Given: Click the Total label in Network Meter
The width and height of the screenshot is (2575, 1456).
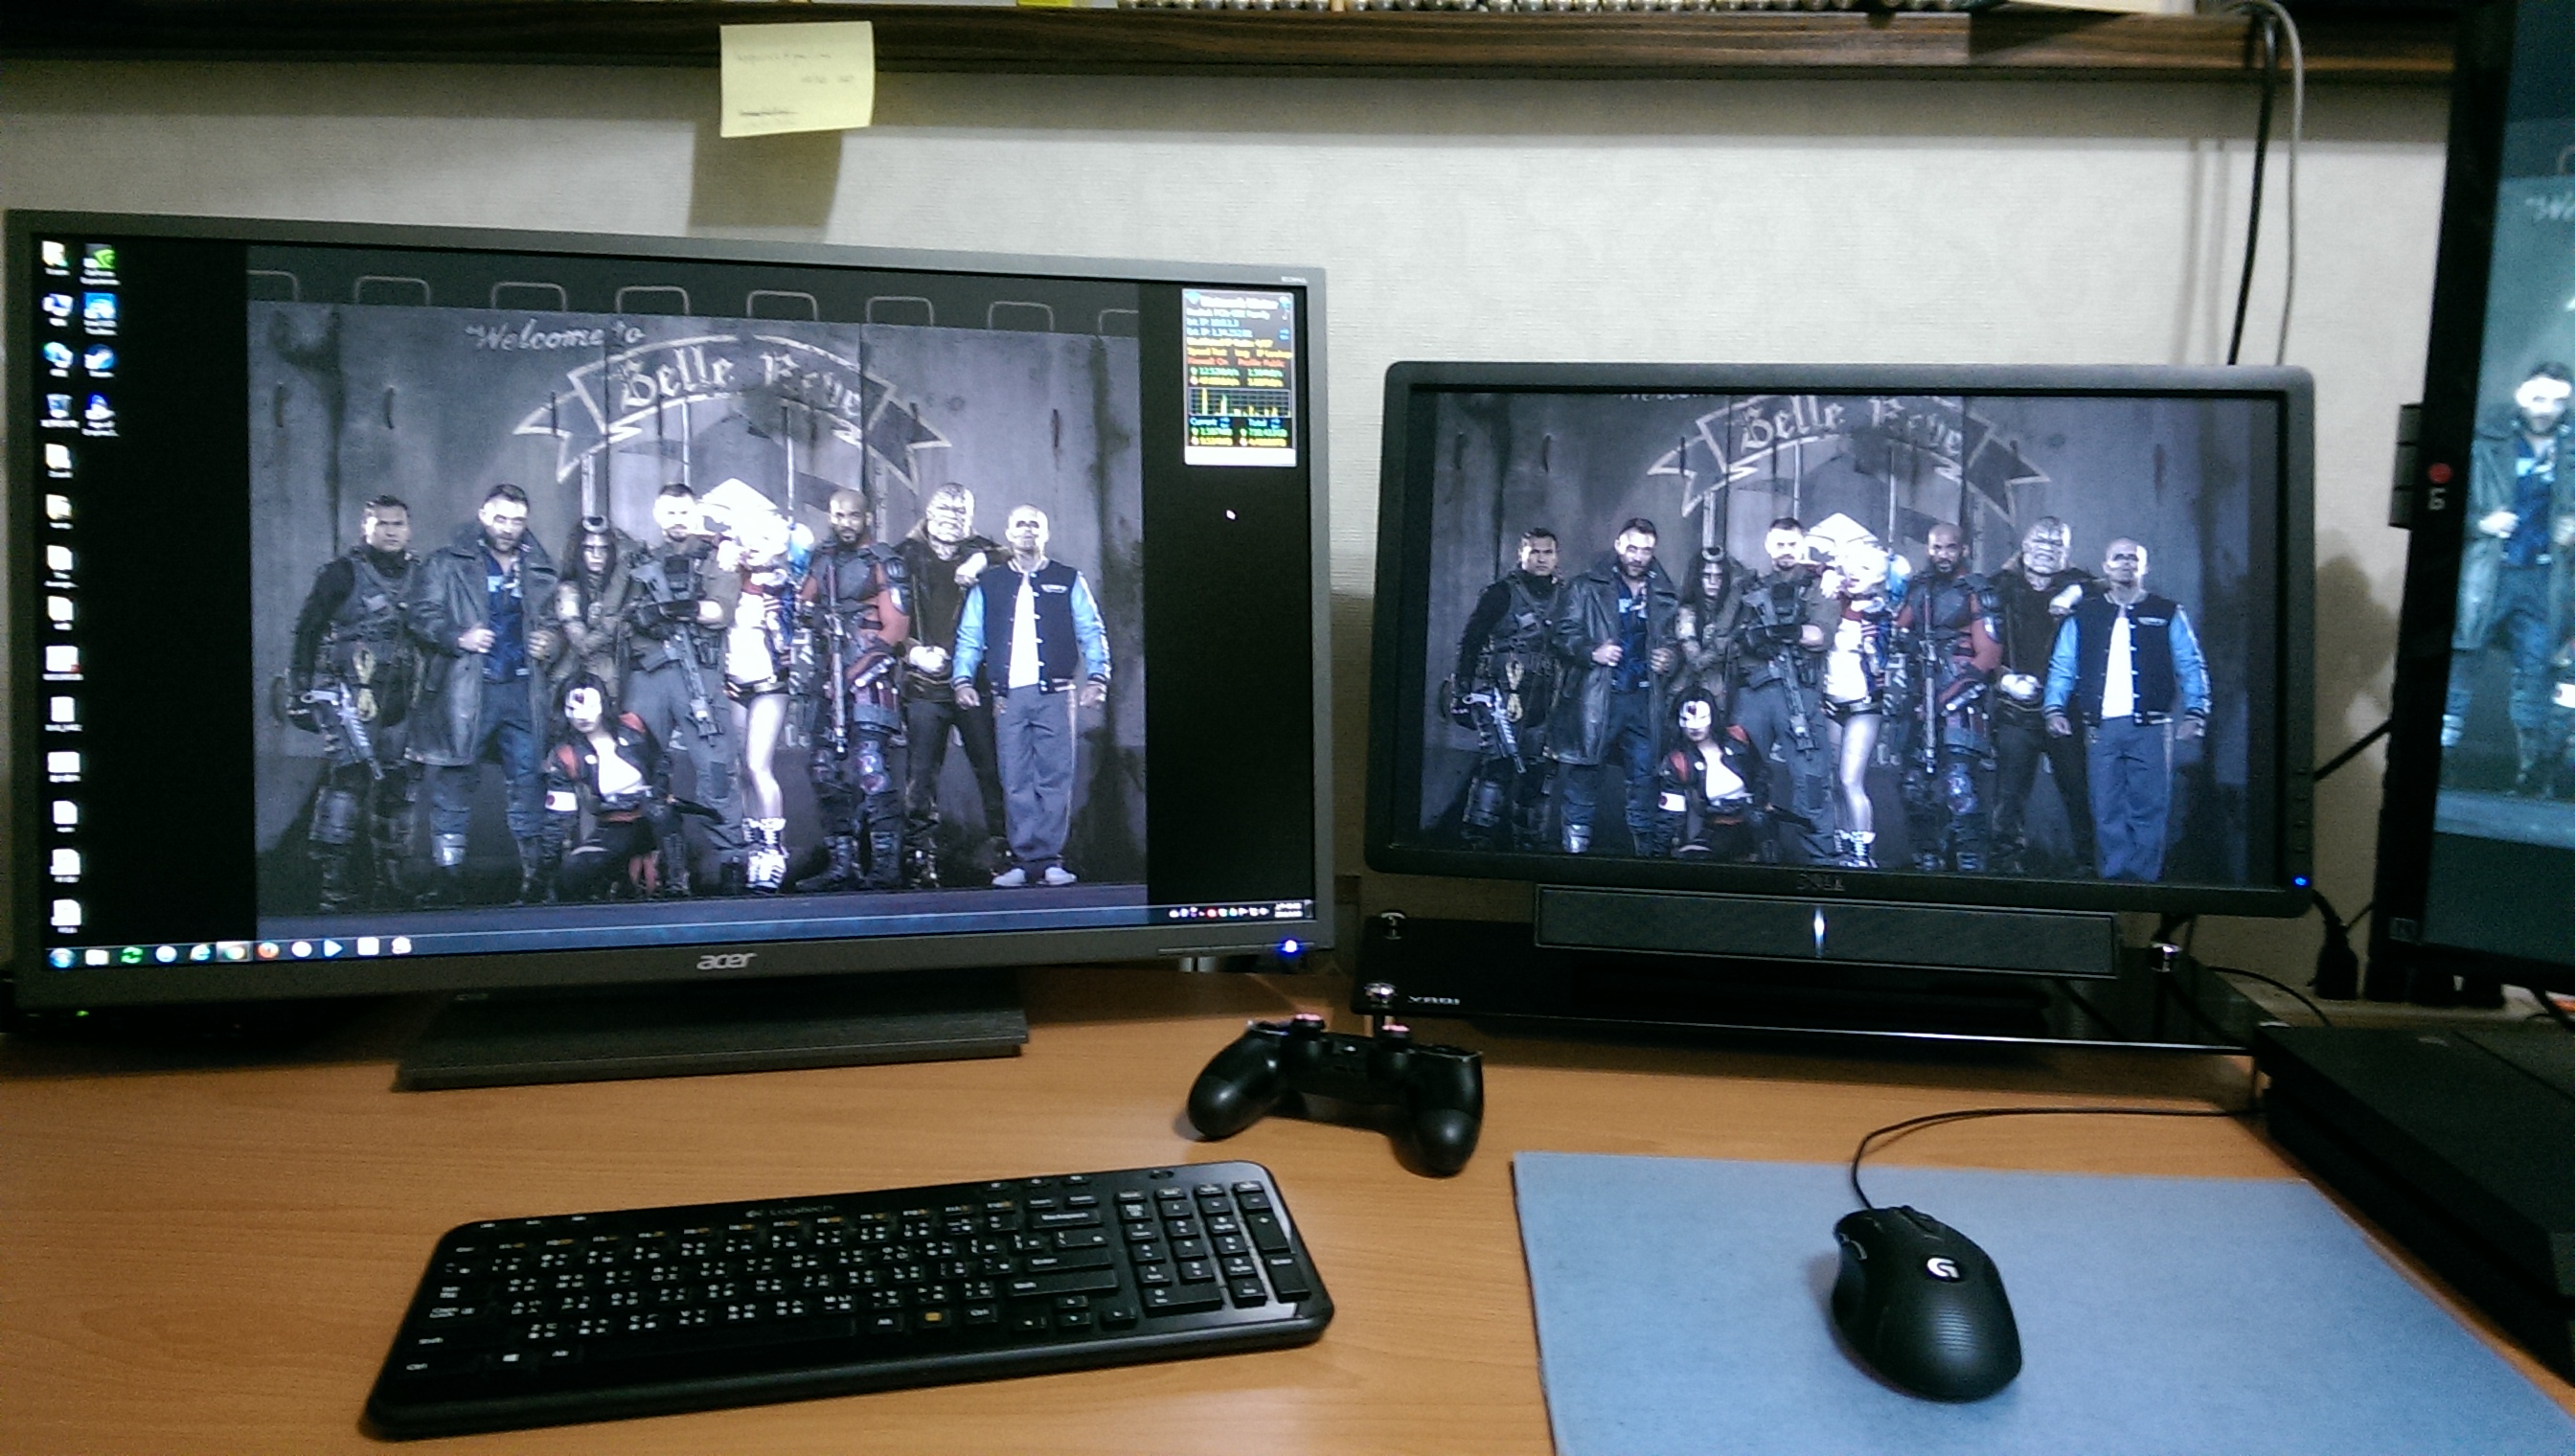Looking at the screenshot, I should [x=1258, y=422].
